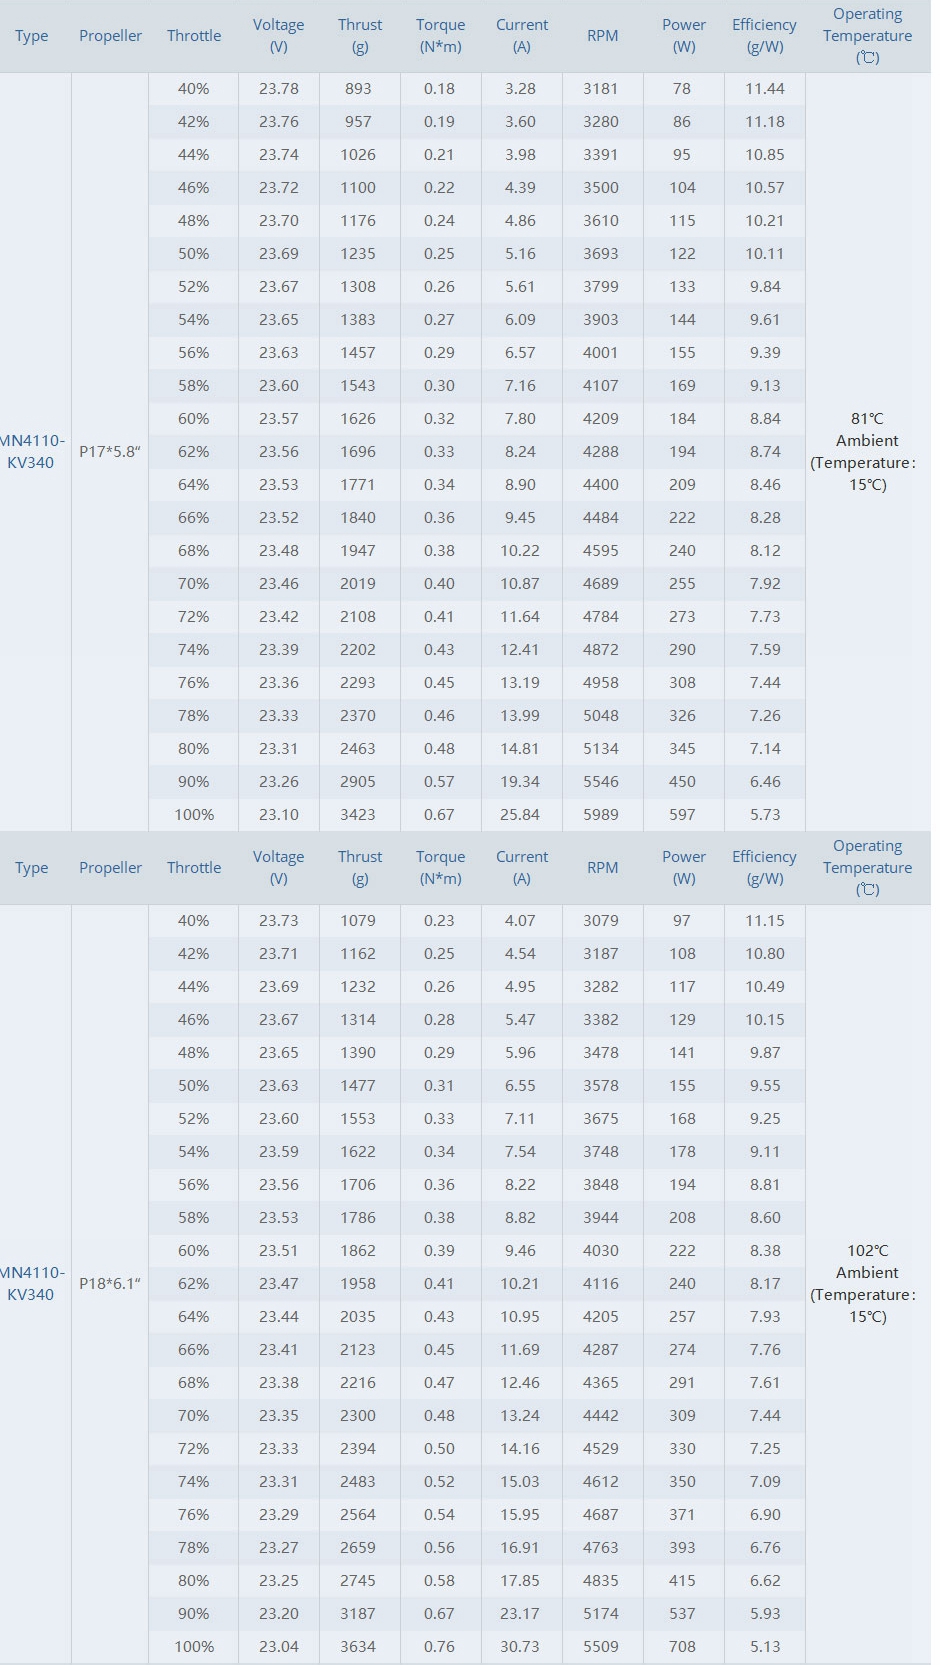Click the efficiency value 11.44
The width and height of the screenshot is (940, 1665).
765,89
